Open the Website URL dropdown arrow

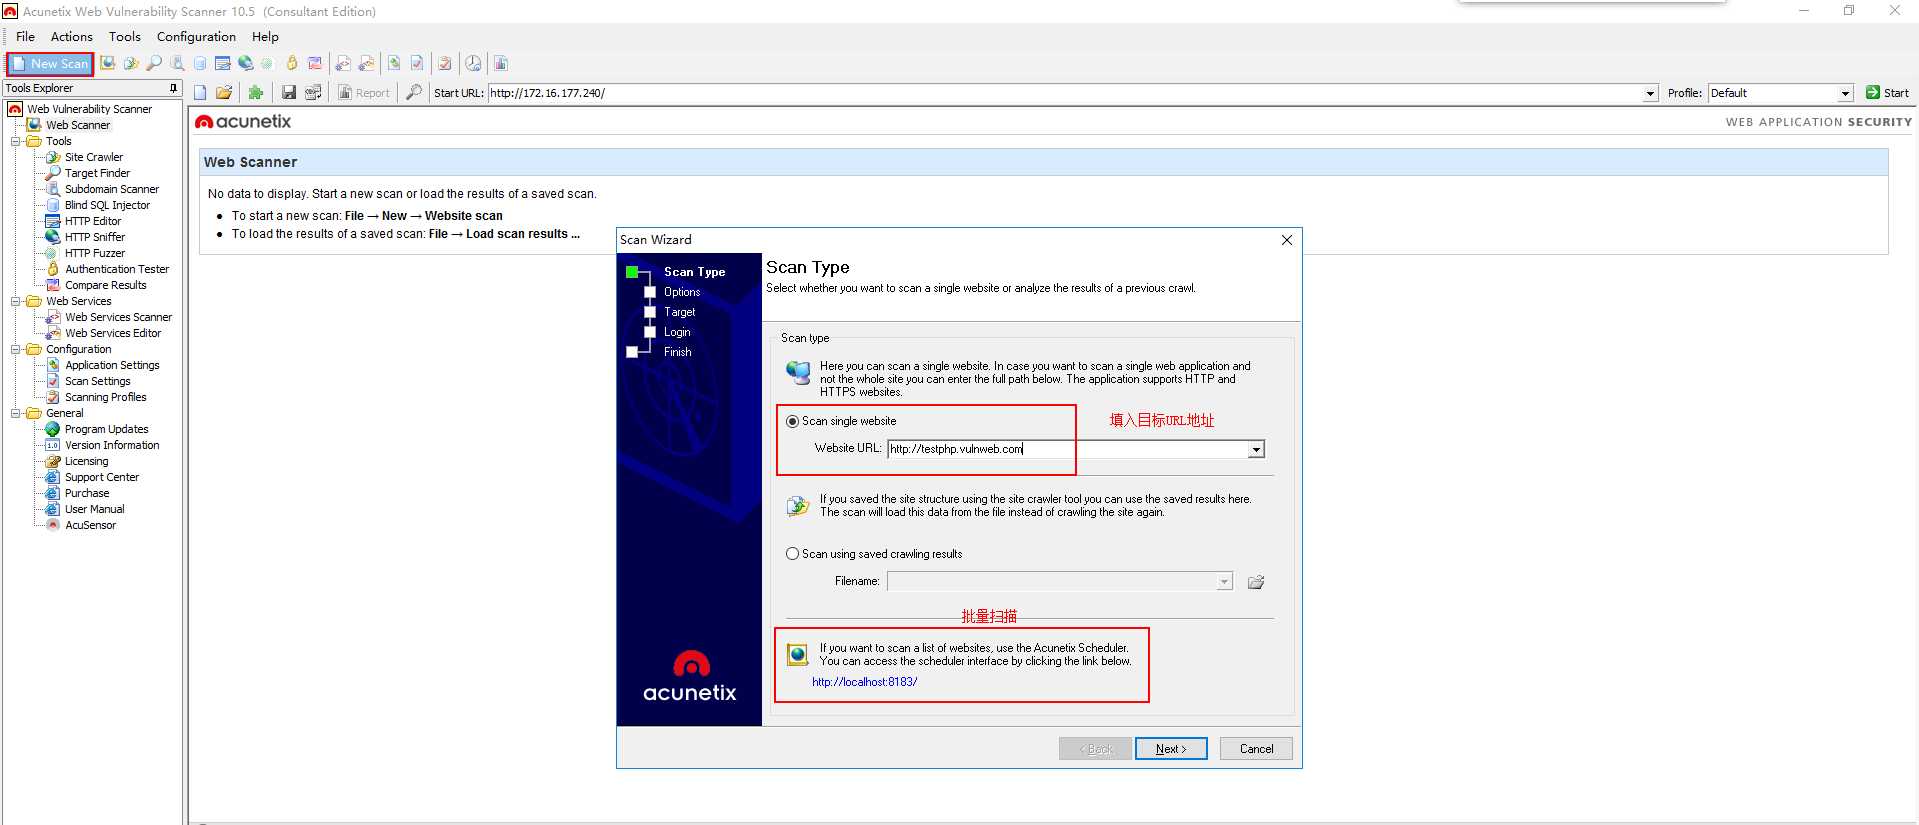(x=1256, y=450)
